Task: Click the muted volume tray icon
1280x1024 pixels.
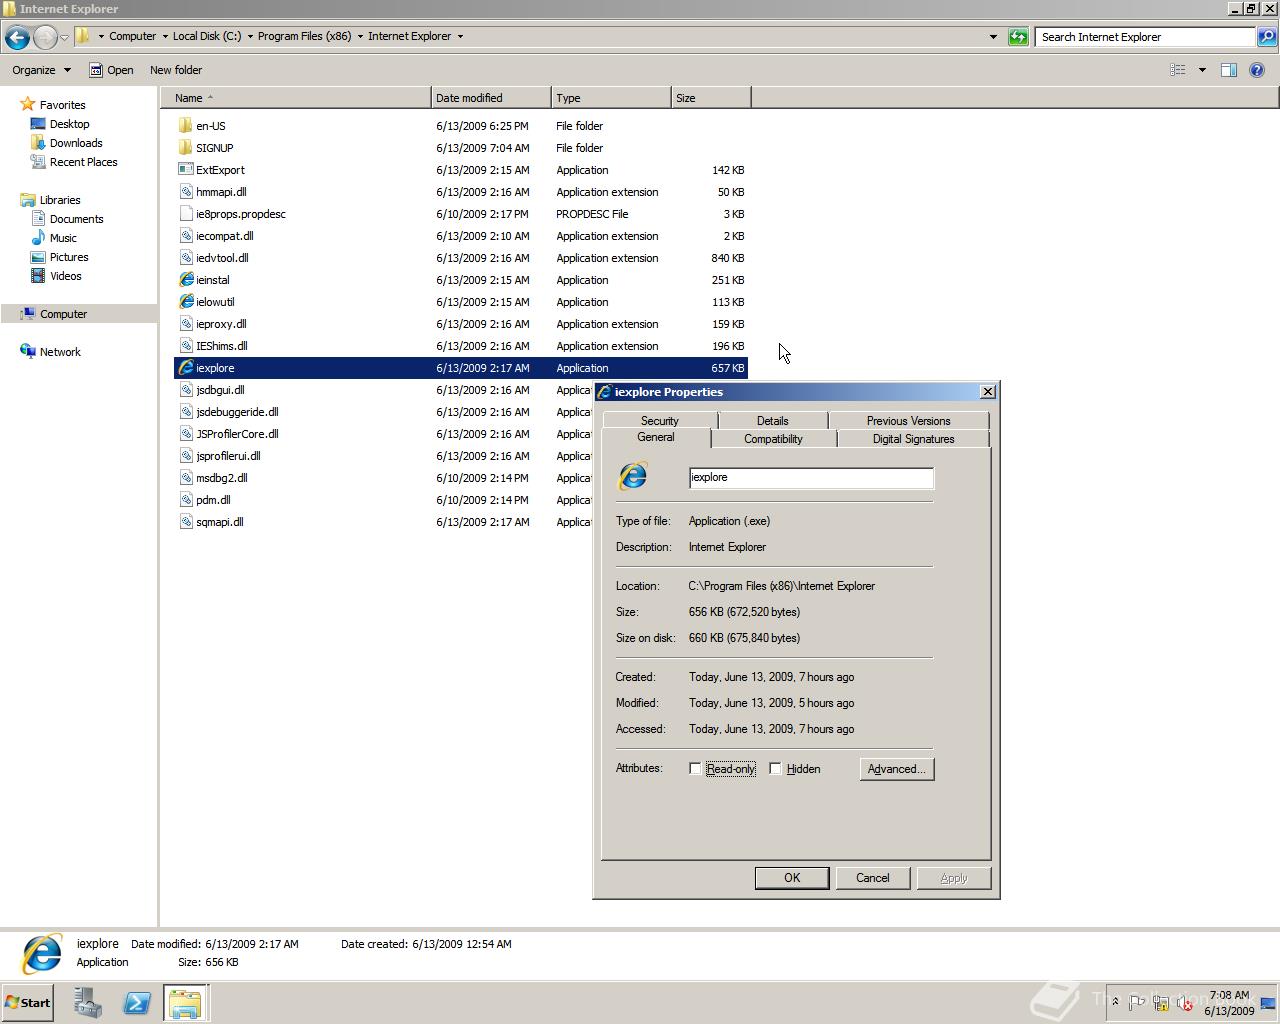Action: (x=1185, y=1003)
